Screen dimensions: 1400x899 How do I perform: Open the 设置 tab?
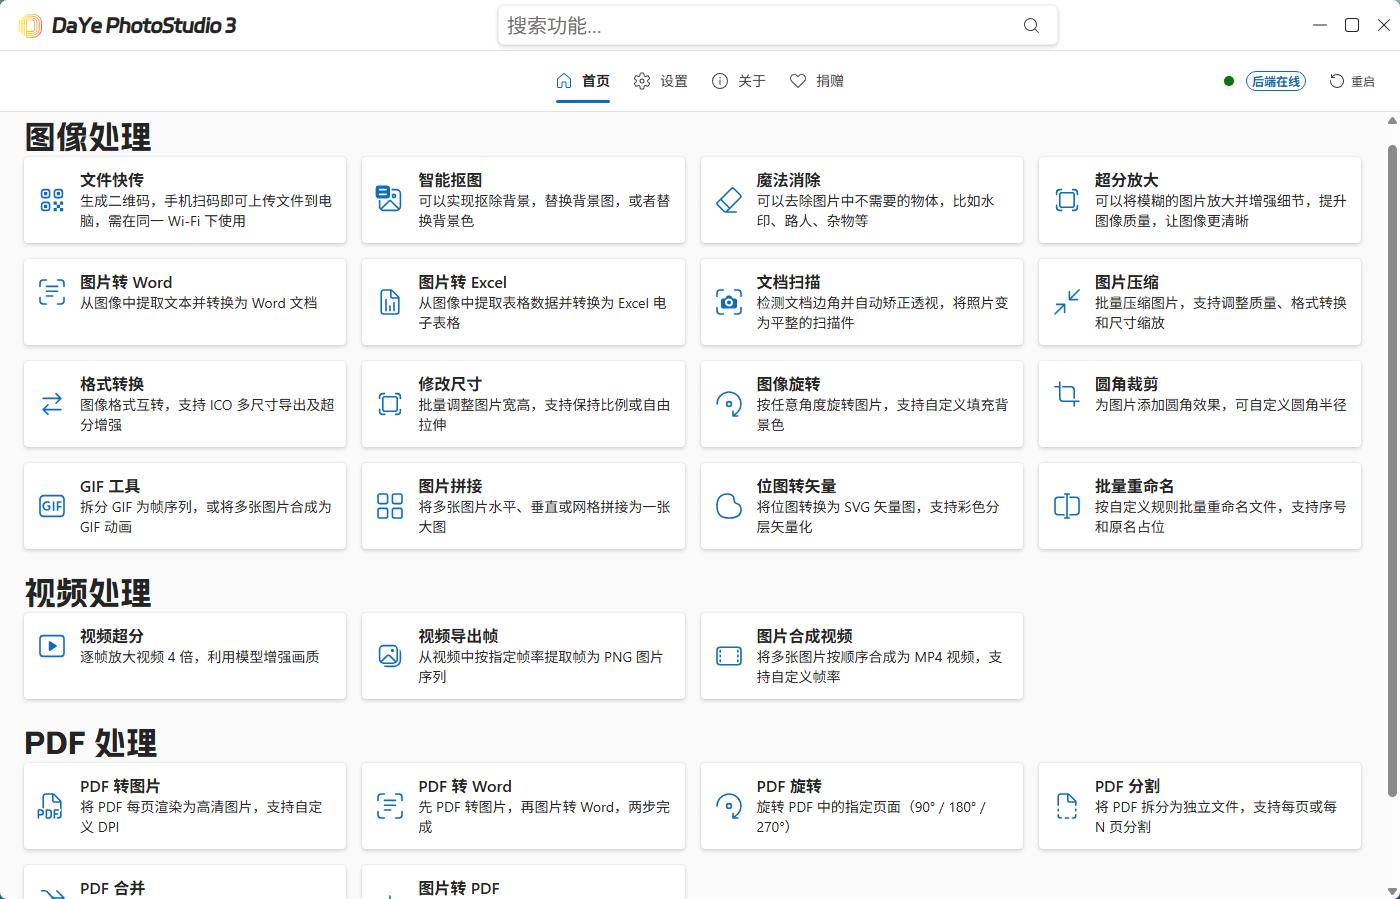(x=661, y=81)
